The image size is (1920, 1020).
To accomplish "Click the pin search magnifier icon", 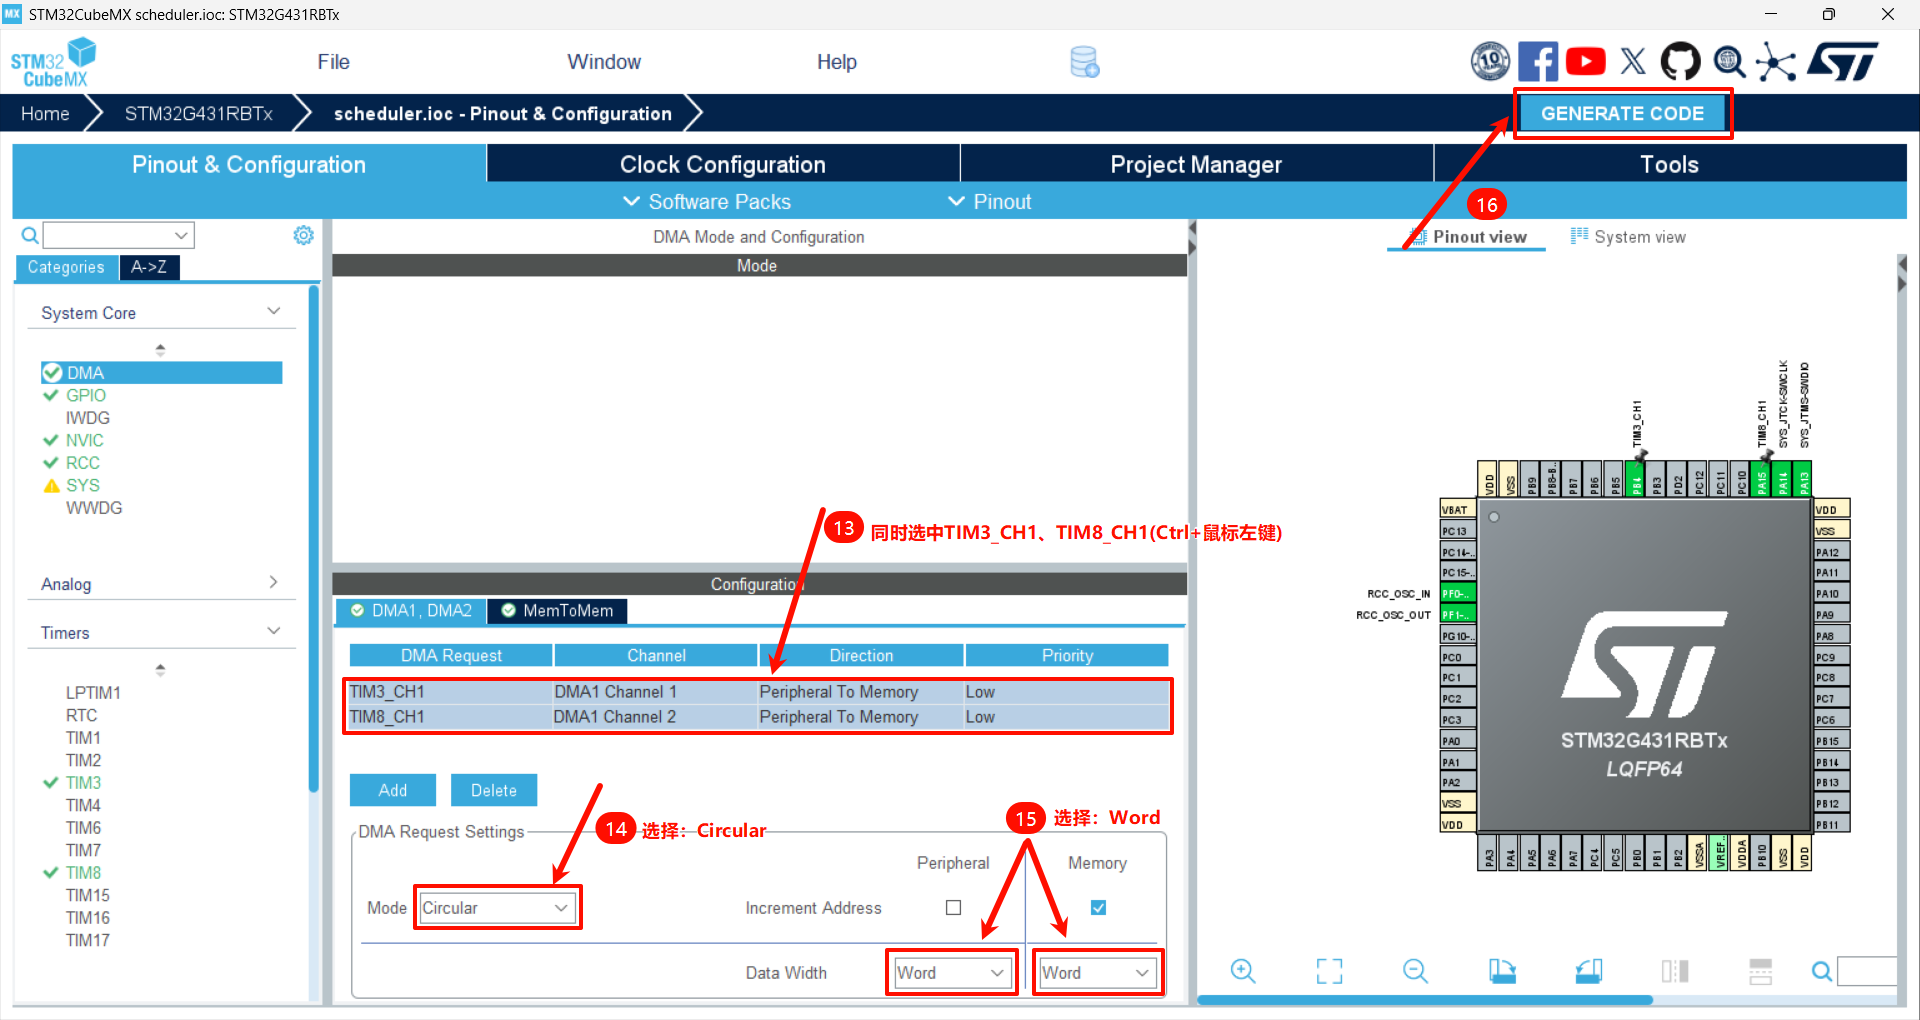I will coord(1822,971).
